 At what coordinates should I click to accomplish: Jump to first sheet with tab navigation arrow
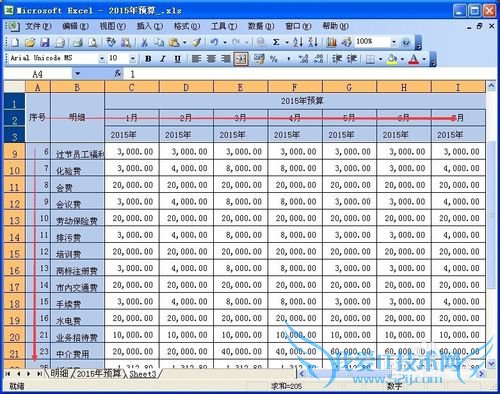(7, 374)
